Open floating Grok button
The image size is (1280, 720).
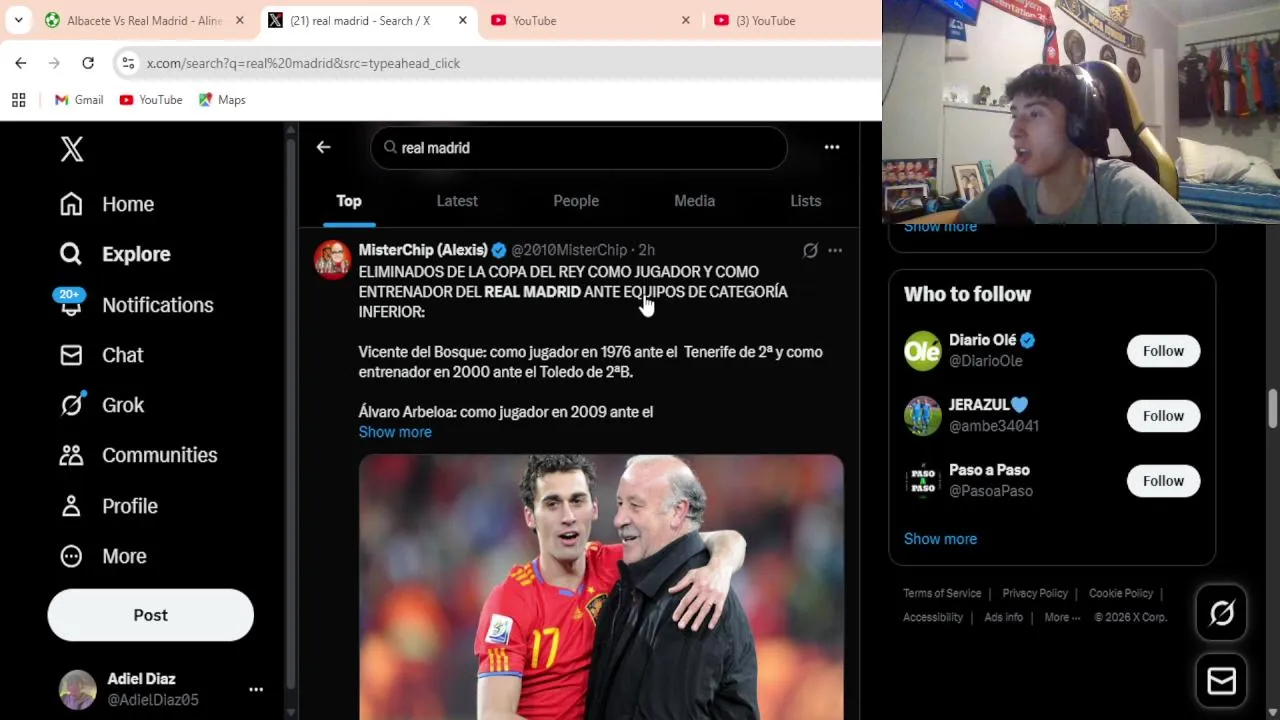tap(1222, 613)
